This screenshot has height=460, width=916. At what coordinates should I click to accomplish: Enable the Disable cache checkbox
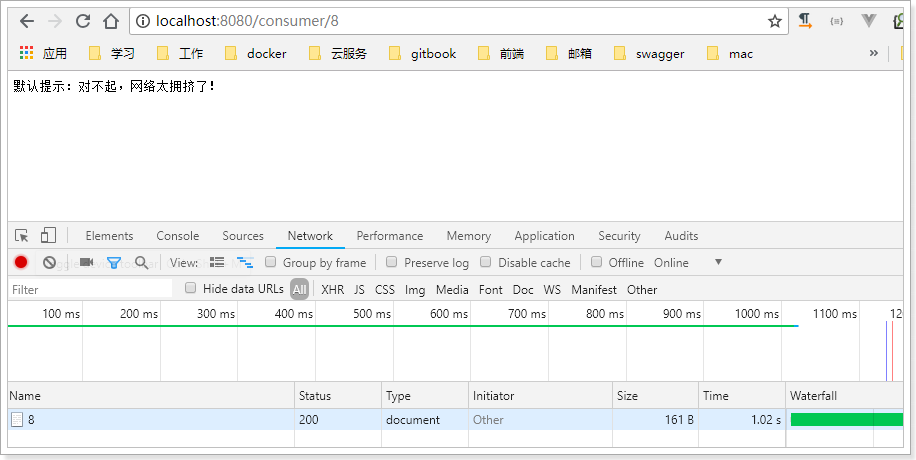pyautogui.click(x=486, y=262)
